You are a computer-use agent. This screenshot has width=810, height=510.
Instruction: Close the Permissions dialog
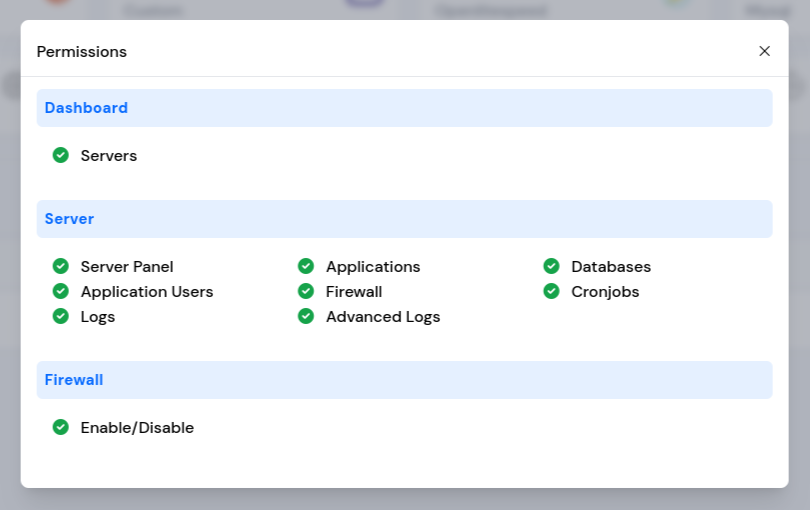click(764, 51)
